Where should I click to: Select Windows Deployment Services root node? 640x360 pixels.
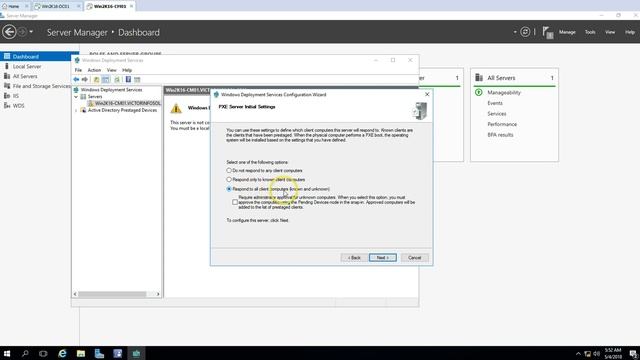[x=111, y=89]
